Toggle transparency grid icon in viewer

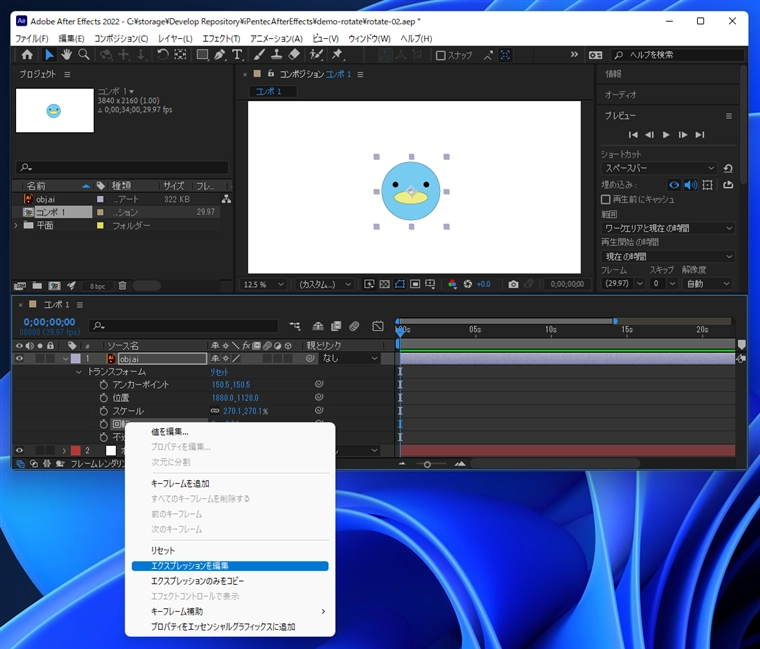click(384, 284)
